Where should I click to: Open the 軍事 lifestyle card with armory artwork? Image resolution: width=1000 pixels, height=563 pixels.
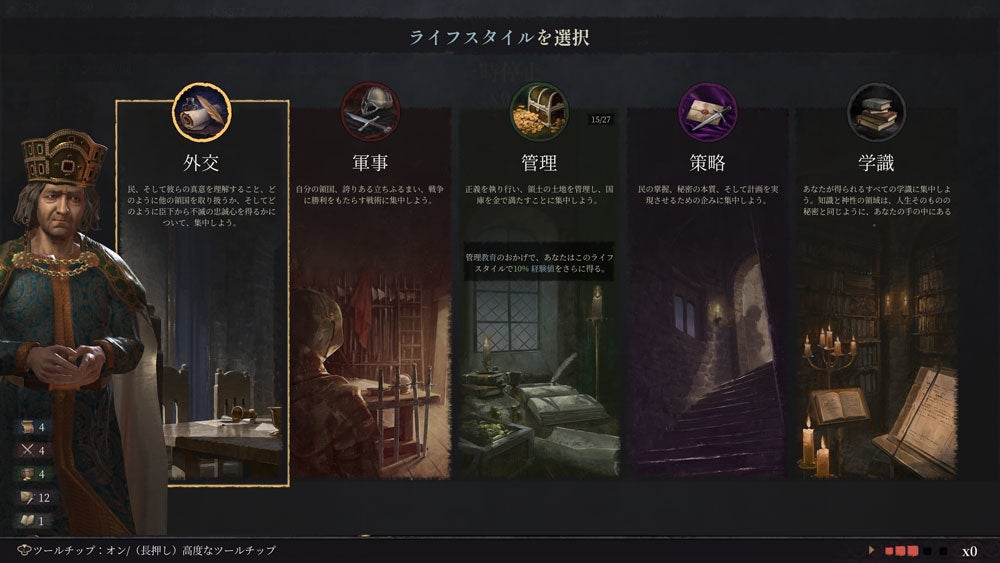[x=371, y=293]
